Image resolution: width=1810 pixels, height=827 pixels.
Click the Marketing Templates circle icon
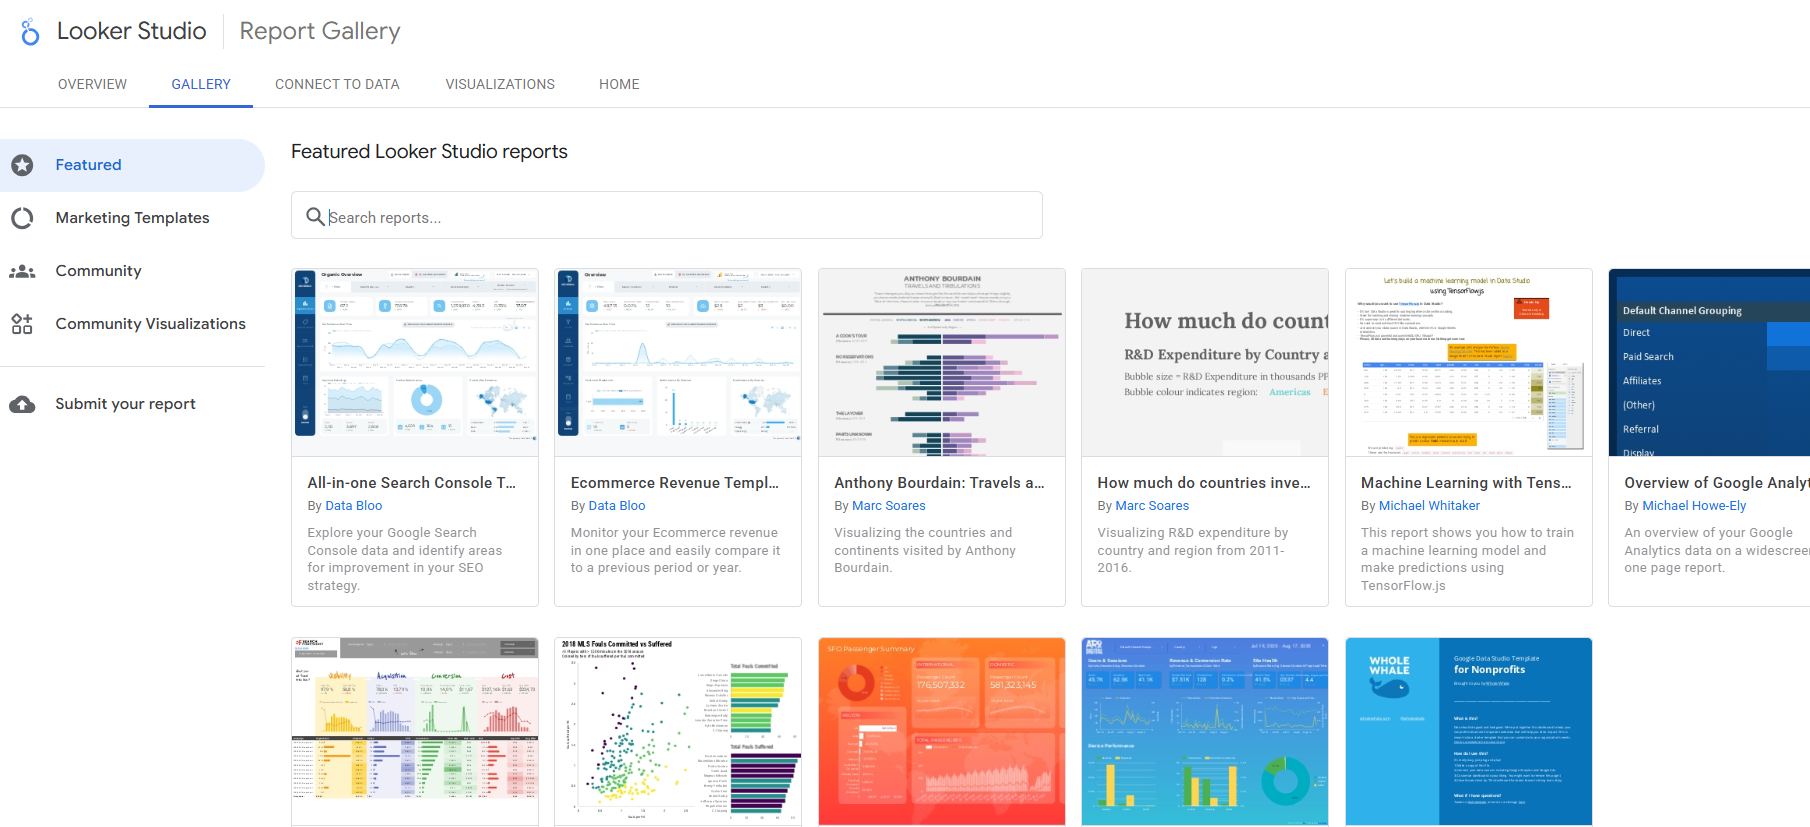click(x=22, y=218)
